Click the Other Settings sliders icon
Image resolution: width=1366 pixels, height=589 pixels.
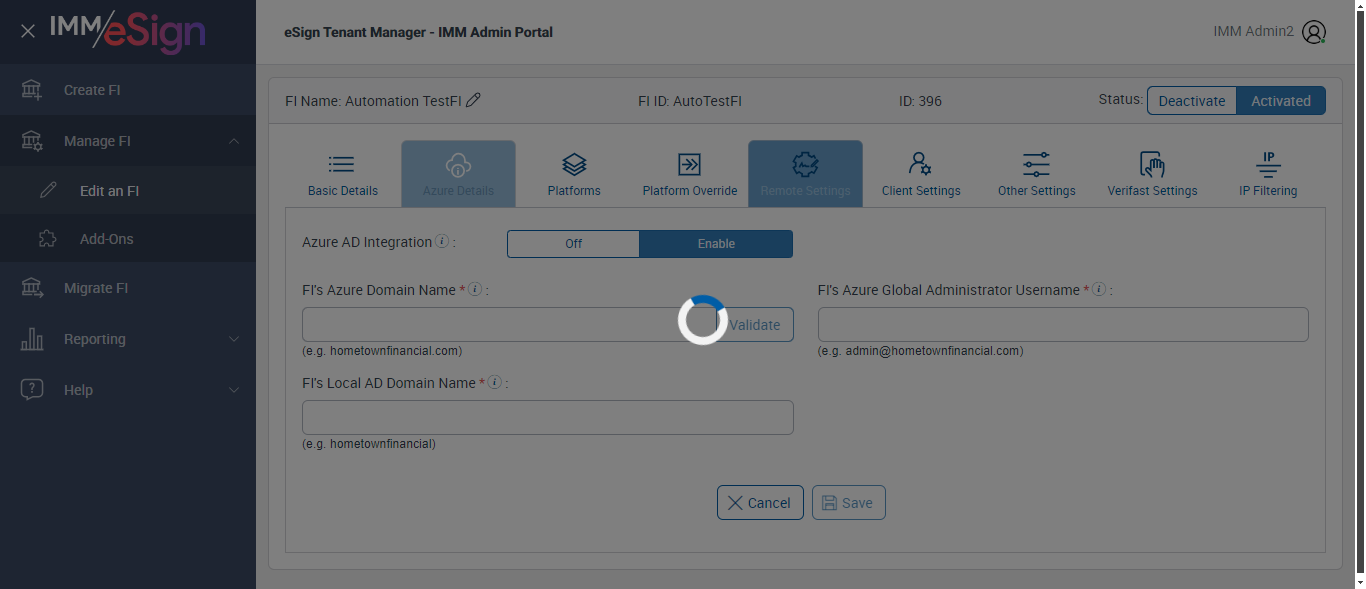[1036, 164]
